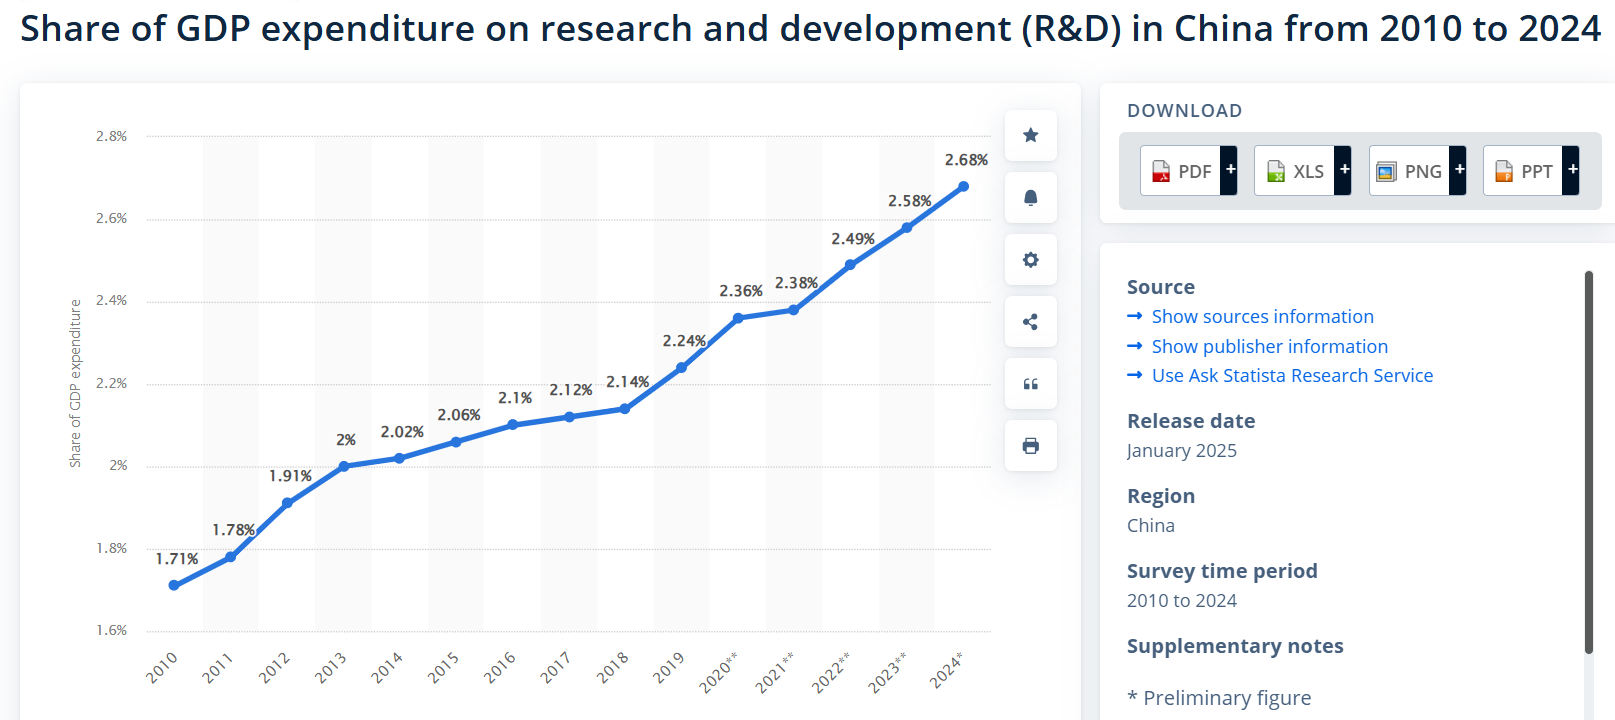This screenshot has width=1615, height=720.
Task: Click the bell notification icon
Action: click(x=1030, y=198)
